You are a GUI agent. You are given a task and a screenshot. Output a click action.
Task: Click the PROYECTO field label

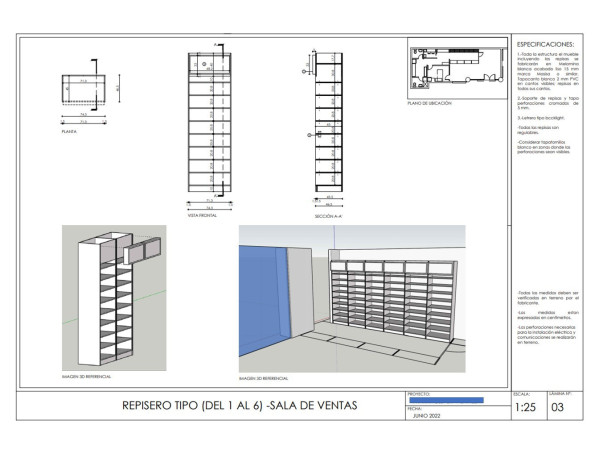pyautogui.click(x=418, y=394)
